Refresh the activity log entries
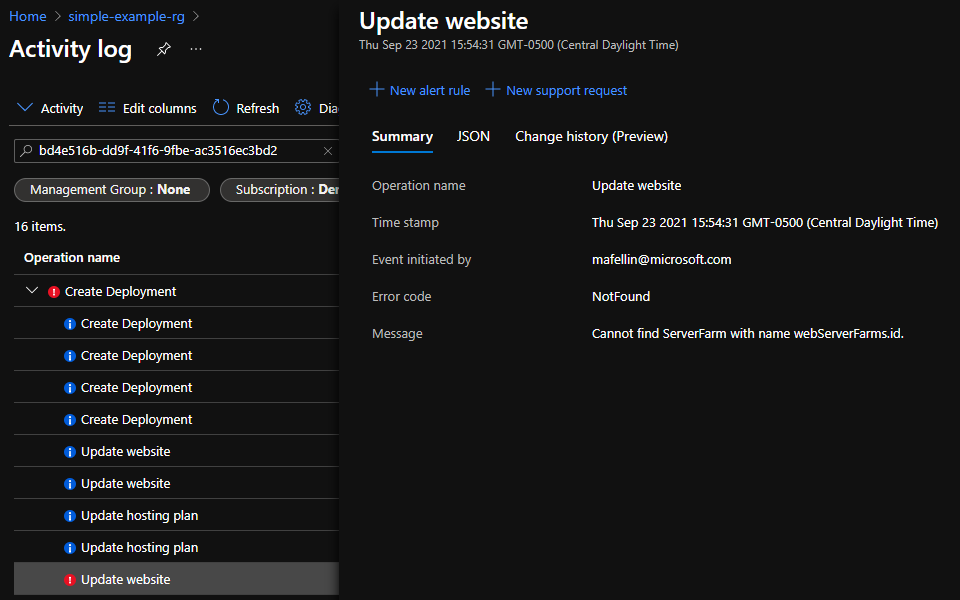The image size is (960, 600). click(x=244, y=108)
